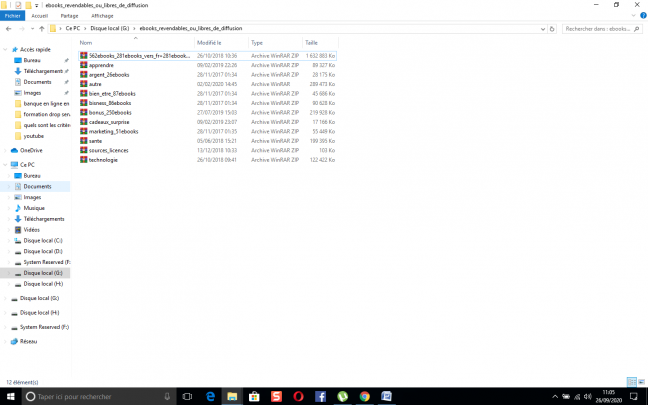Viewport: 648px width, 405px height.
Task: Open OneDrive in navigation pane
Action: [30, 150]
